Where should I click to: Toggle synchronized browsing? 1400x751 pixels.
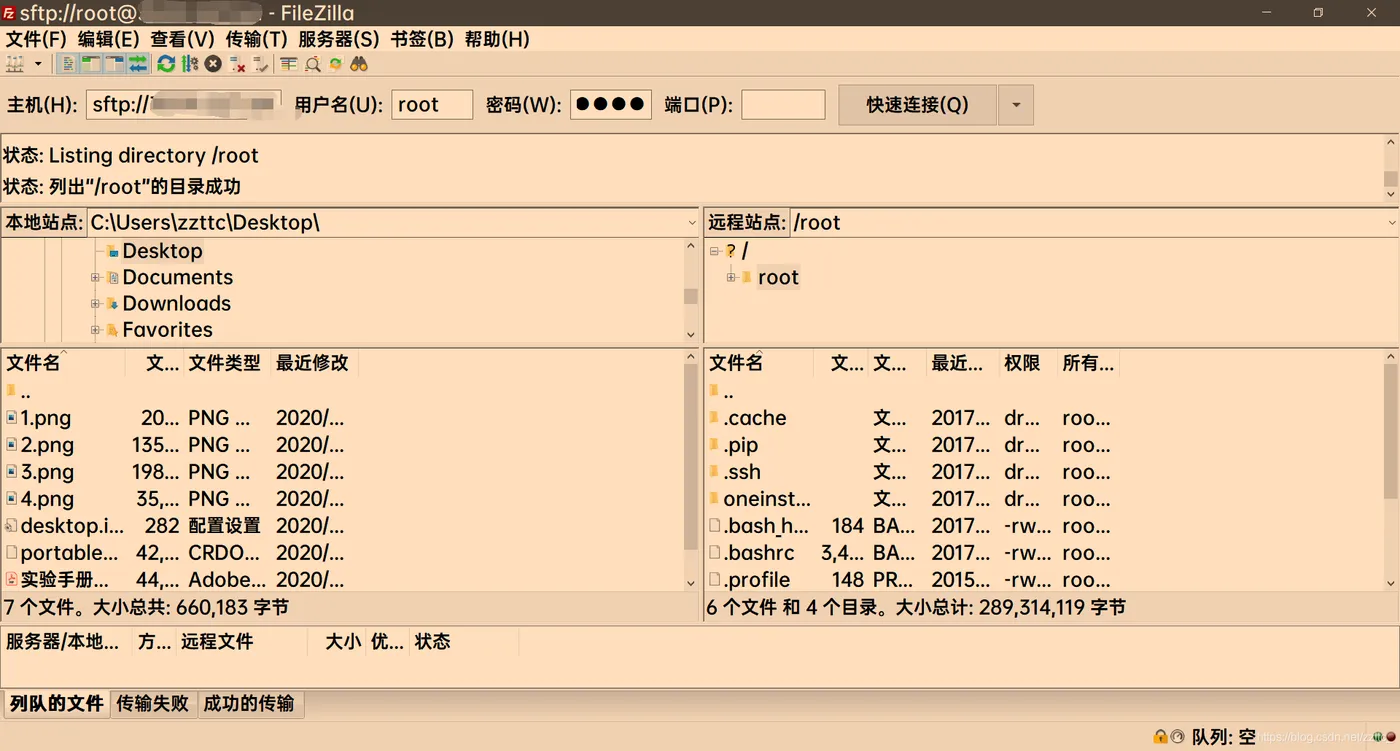point(336,64)
